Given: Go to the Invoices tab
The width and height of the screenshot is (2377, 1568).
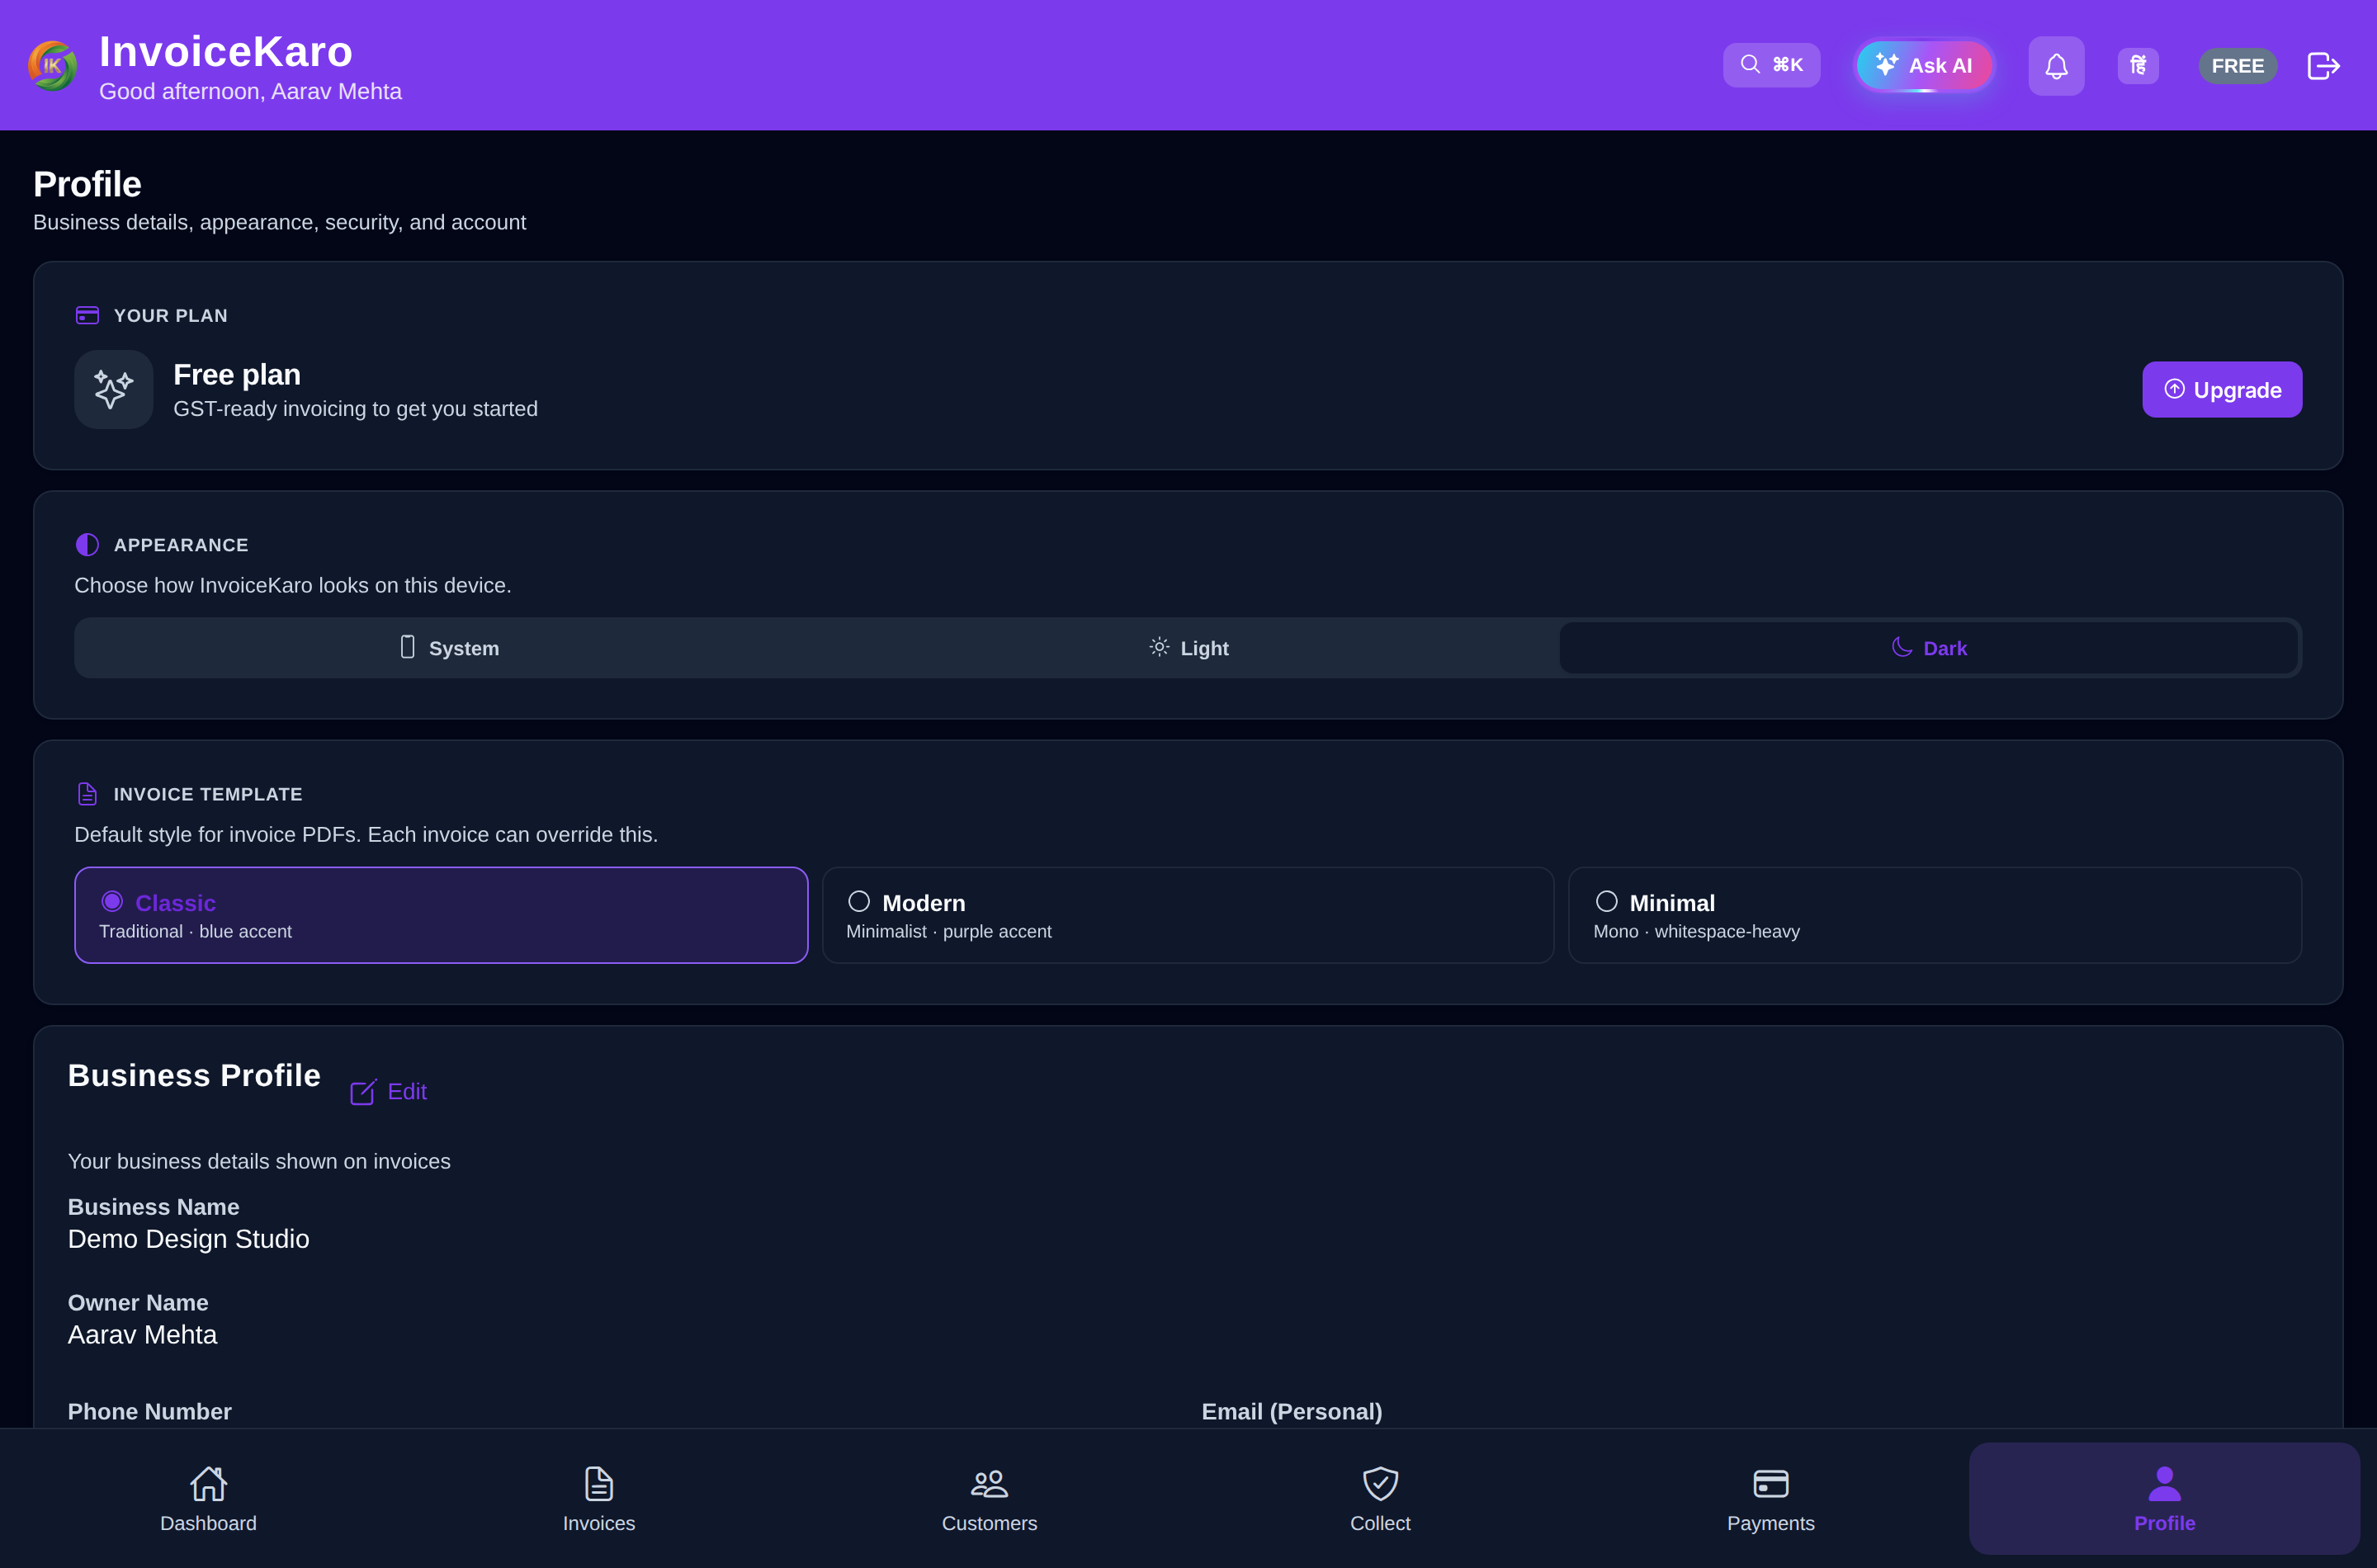Looking at the screenshot, I should [x=599, y=1498].
